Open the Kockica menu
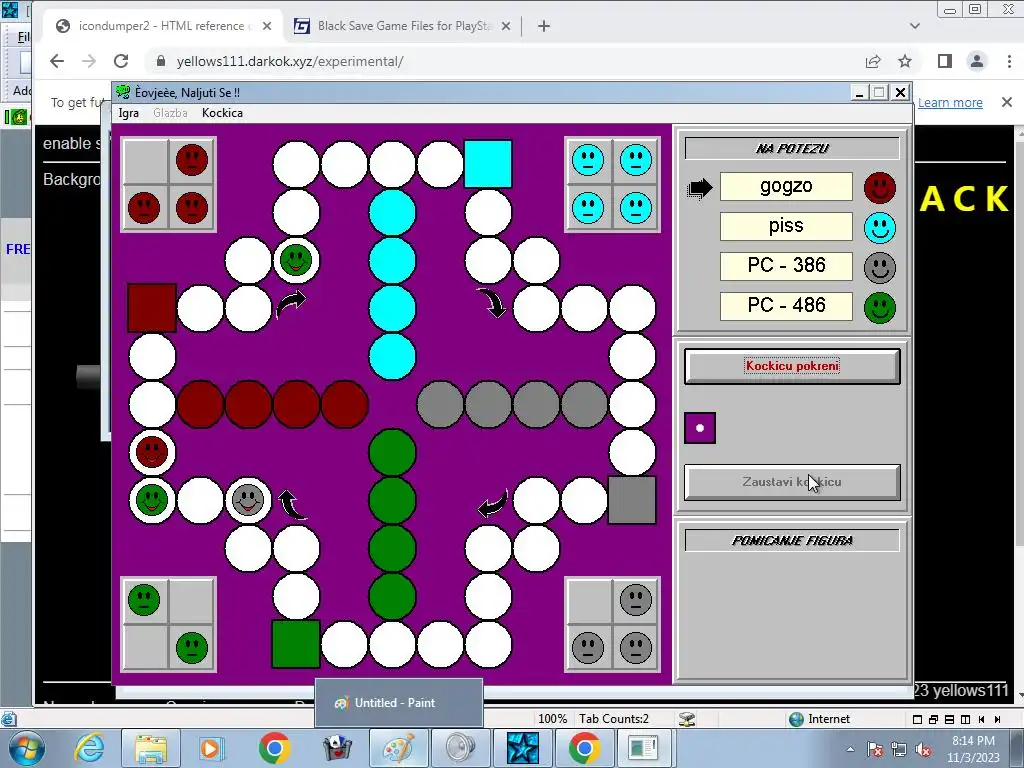The height and width of the screenshot is (768, 1024). tap(222, 113)
